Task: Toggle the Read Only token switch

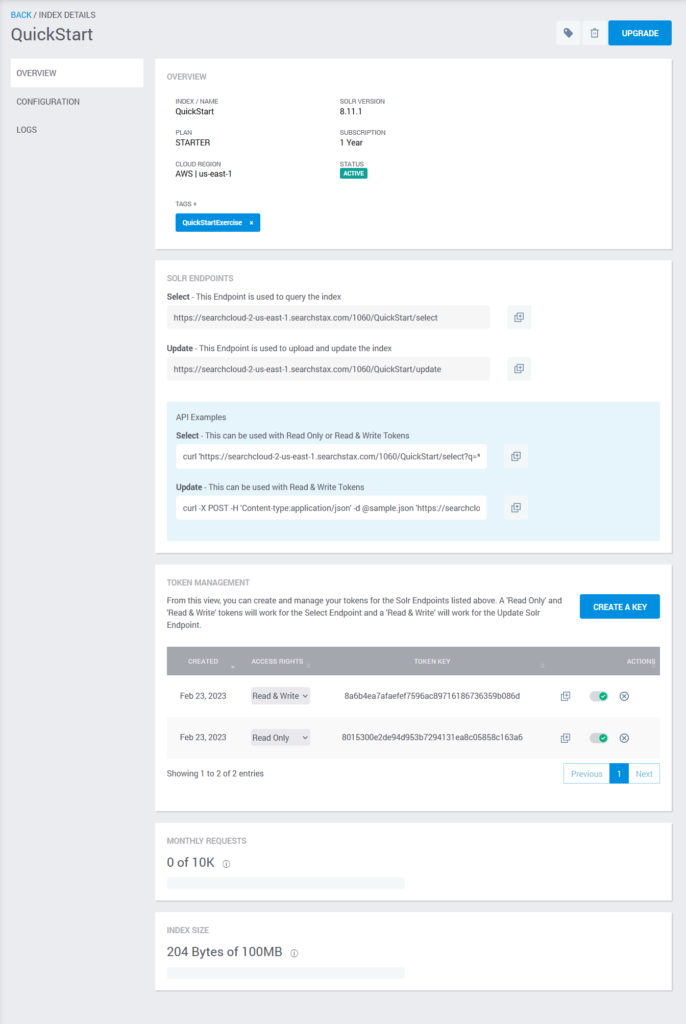Action: click(598, 738)
